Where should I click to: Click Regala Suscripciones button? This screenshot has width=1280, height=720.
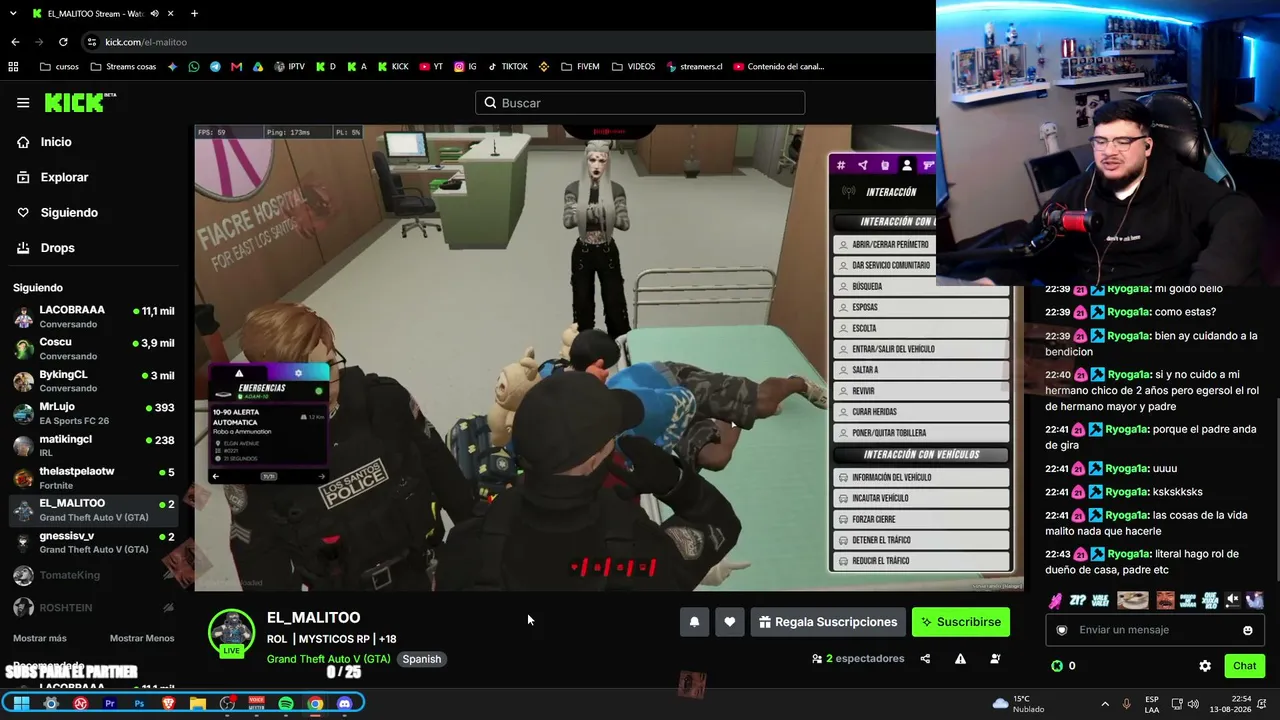coord(828,622)
